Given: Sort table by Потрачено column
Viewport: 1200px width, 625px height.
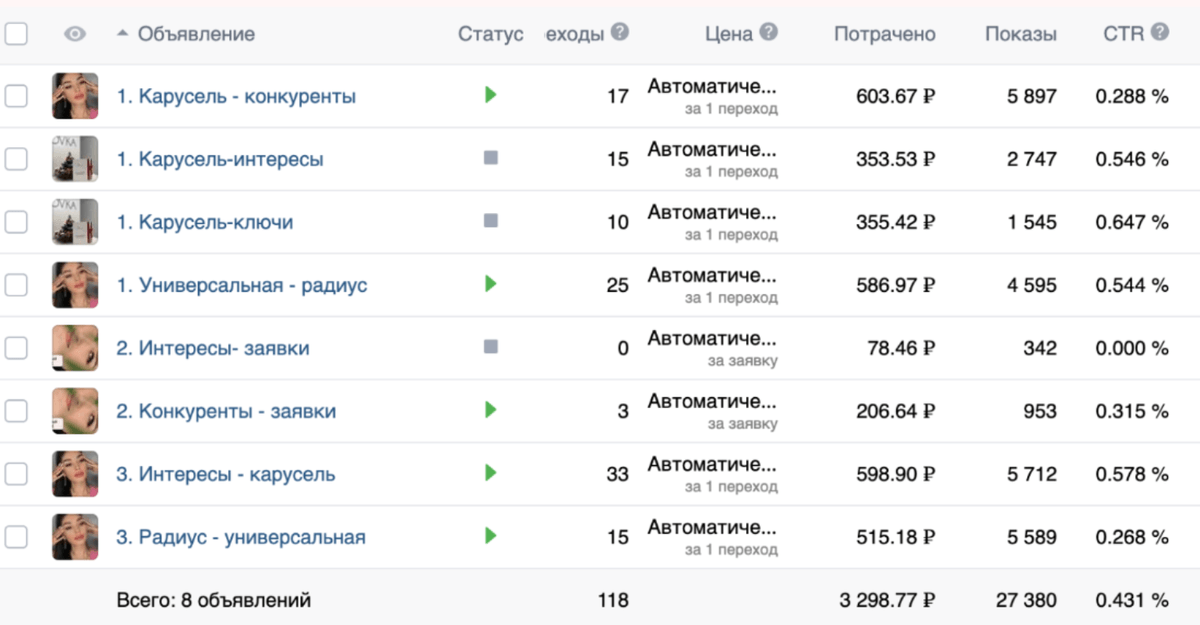Looking at the screenshot, I should pyautogui.click(x=884, y=34).
